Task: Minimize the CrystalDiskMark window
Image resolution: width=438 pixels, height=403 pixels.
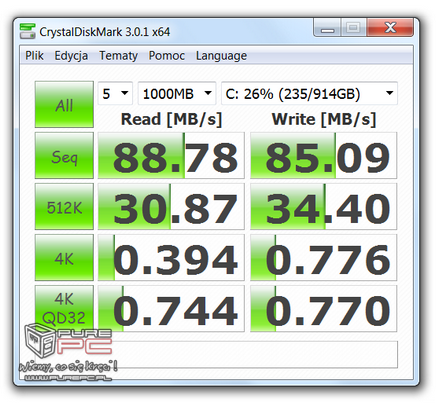Action: [327, 28]
